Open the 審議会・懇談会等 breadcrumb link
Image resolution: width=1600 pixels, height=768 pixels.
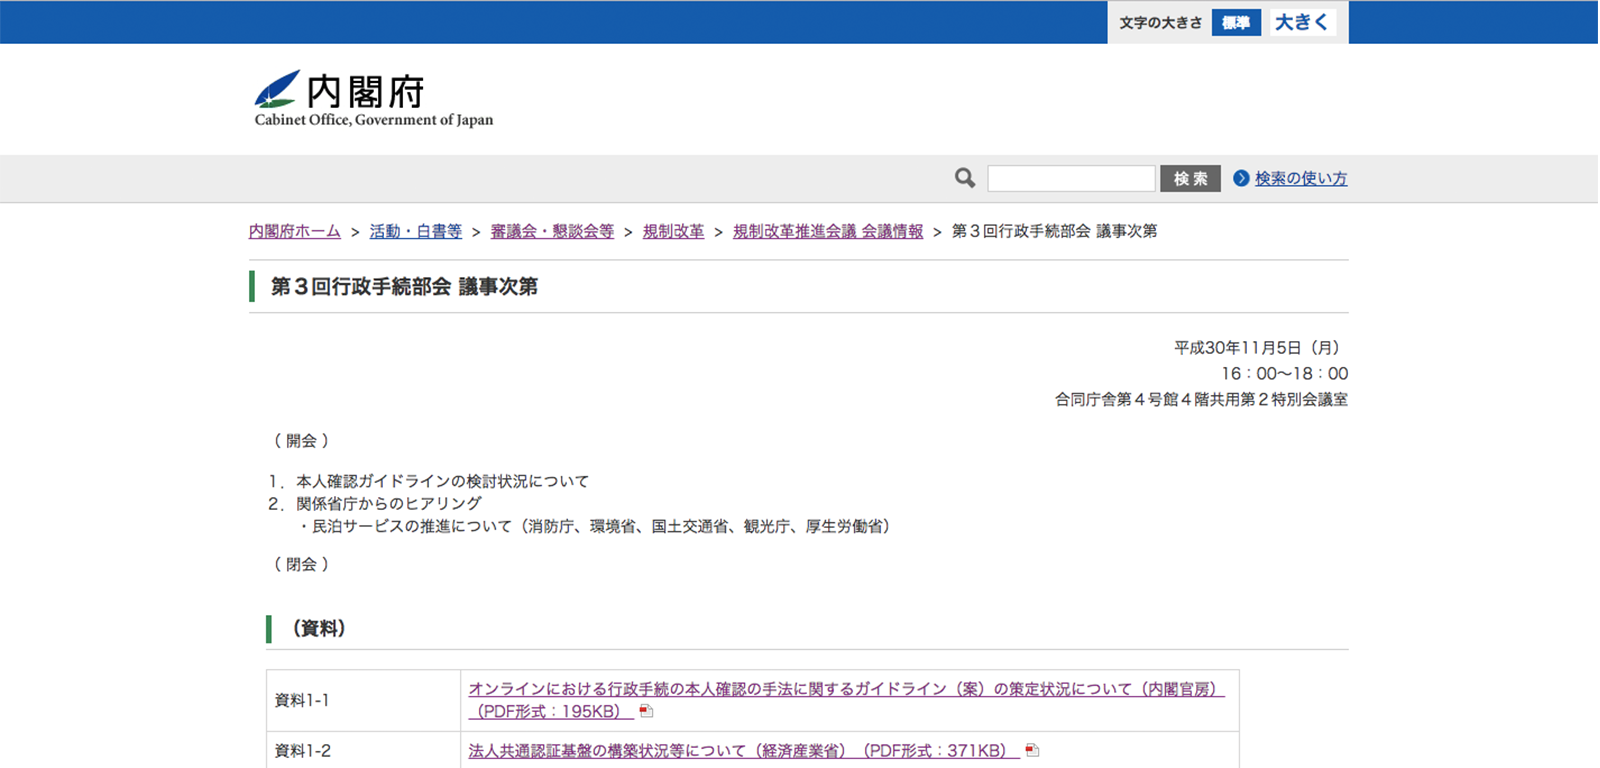click(x=552, y=231)
